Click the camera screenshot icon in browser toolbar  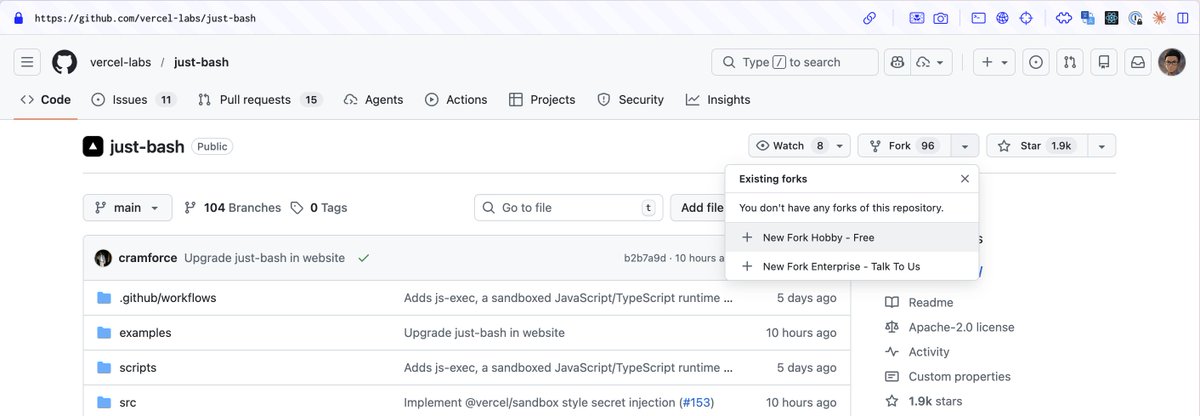(x=941, y=18)
